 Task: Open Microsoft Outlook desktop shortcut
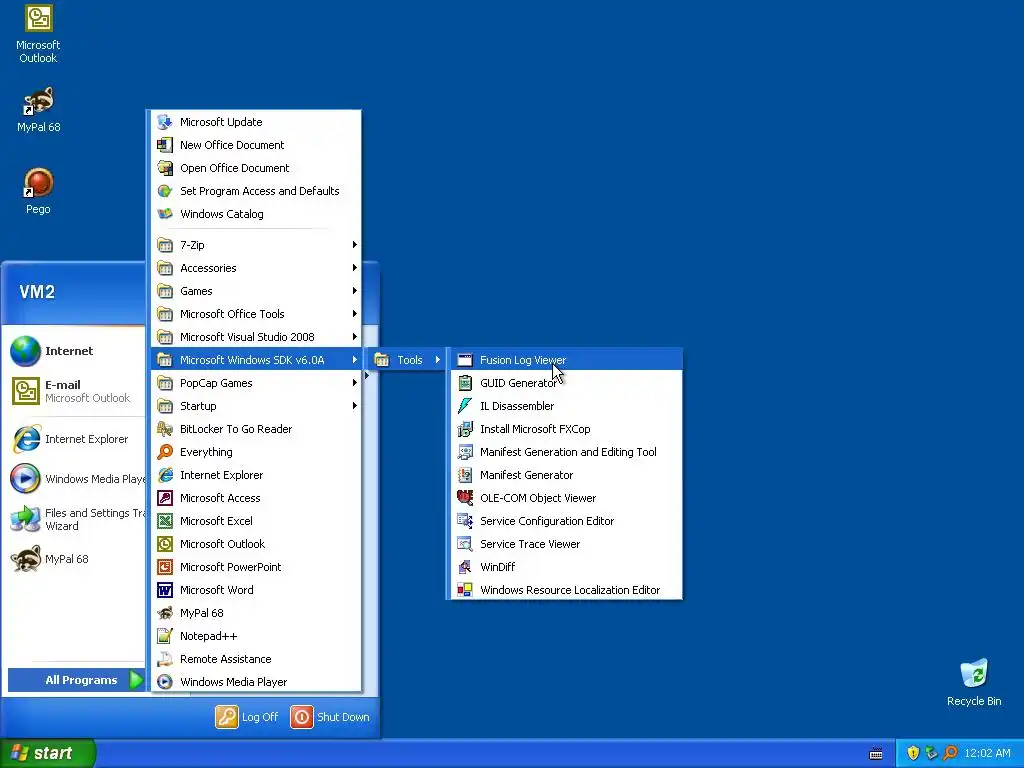pos(38,34)
